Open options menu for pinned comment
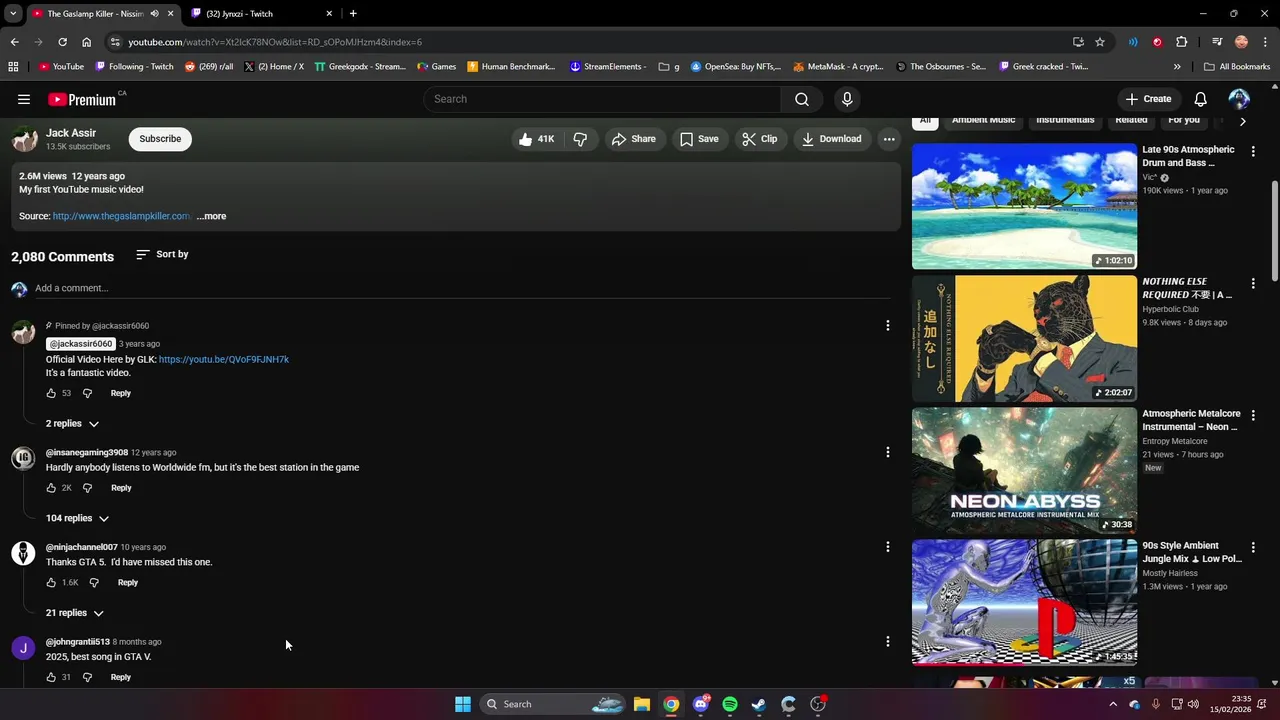1280x720 pixels. [x=887, y=325]
